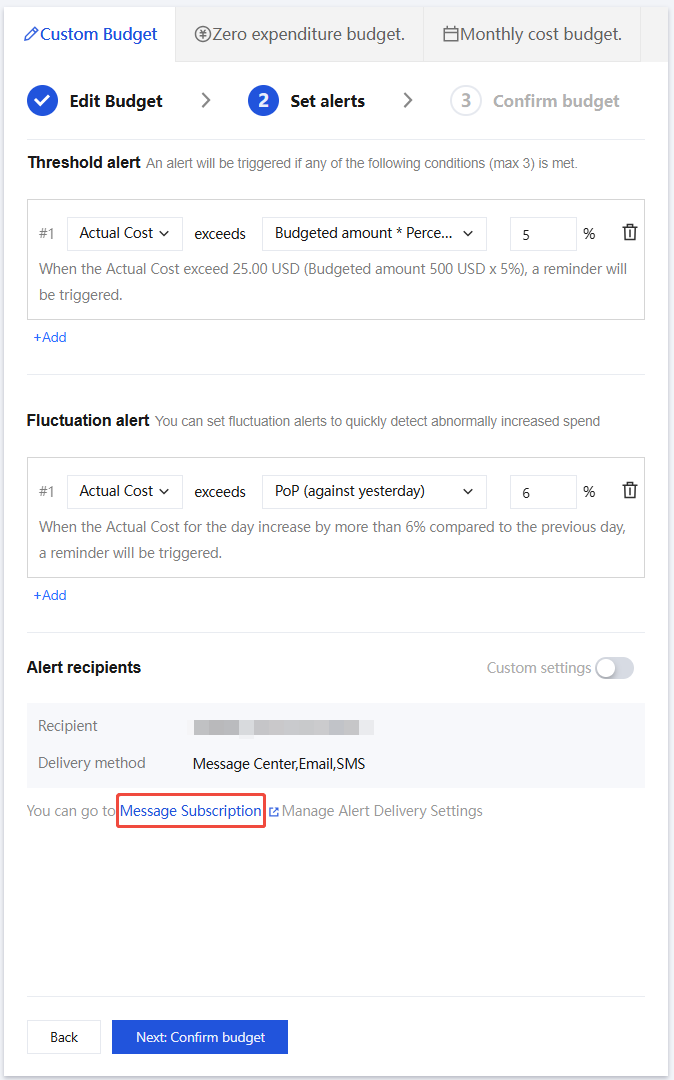Click the pencil icon on Custom Budget
Viewport: 674px width, 1080px height.
(x=31, y=35)
